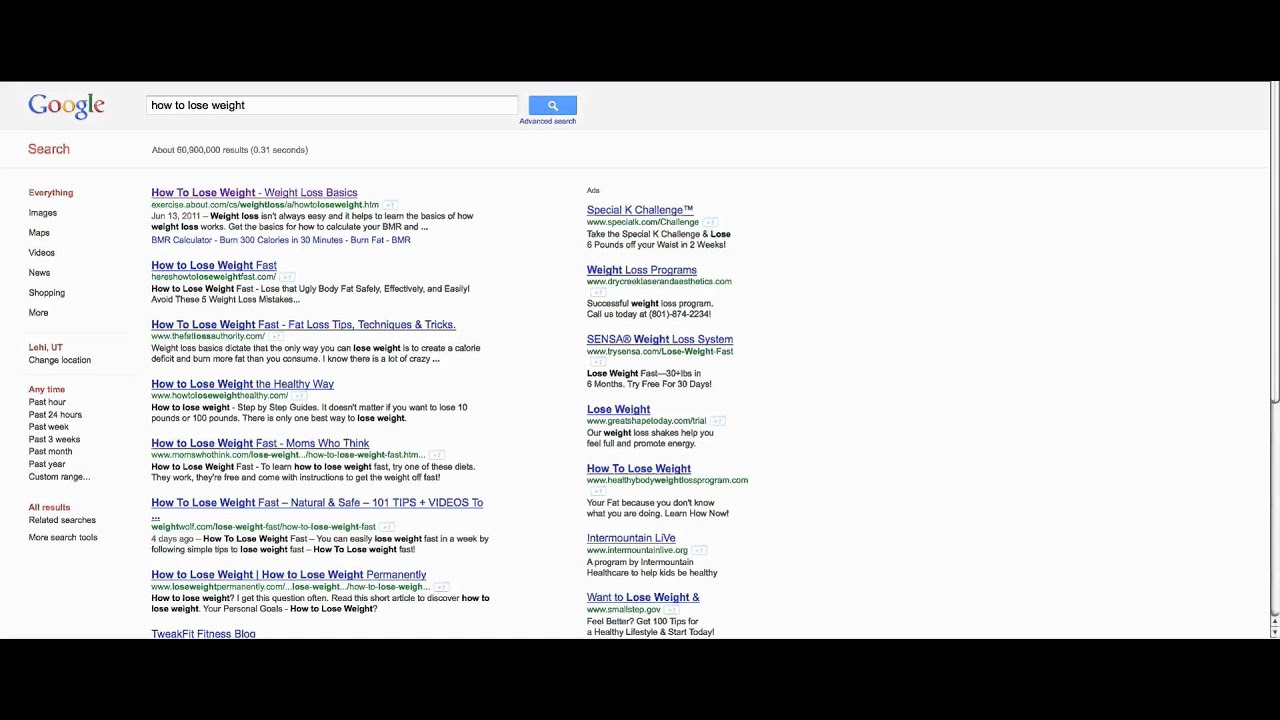Expand More search tools
1280x720 pixels.
pos(63,537)
